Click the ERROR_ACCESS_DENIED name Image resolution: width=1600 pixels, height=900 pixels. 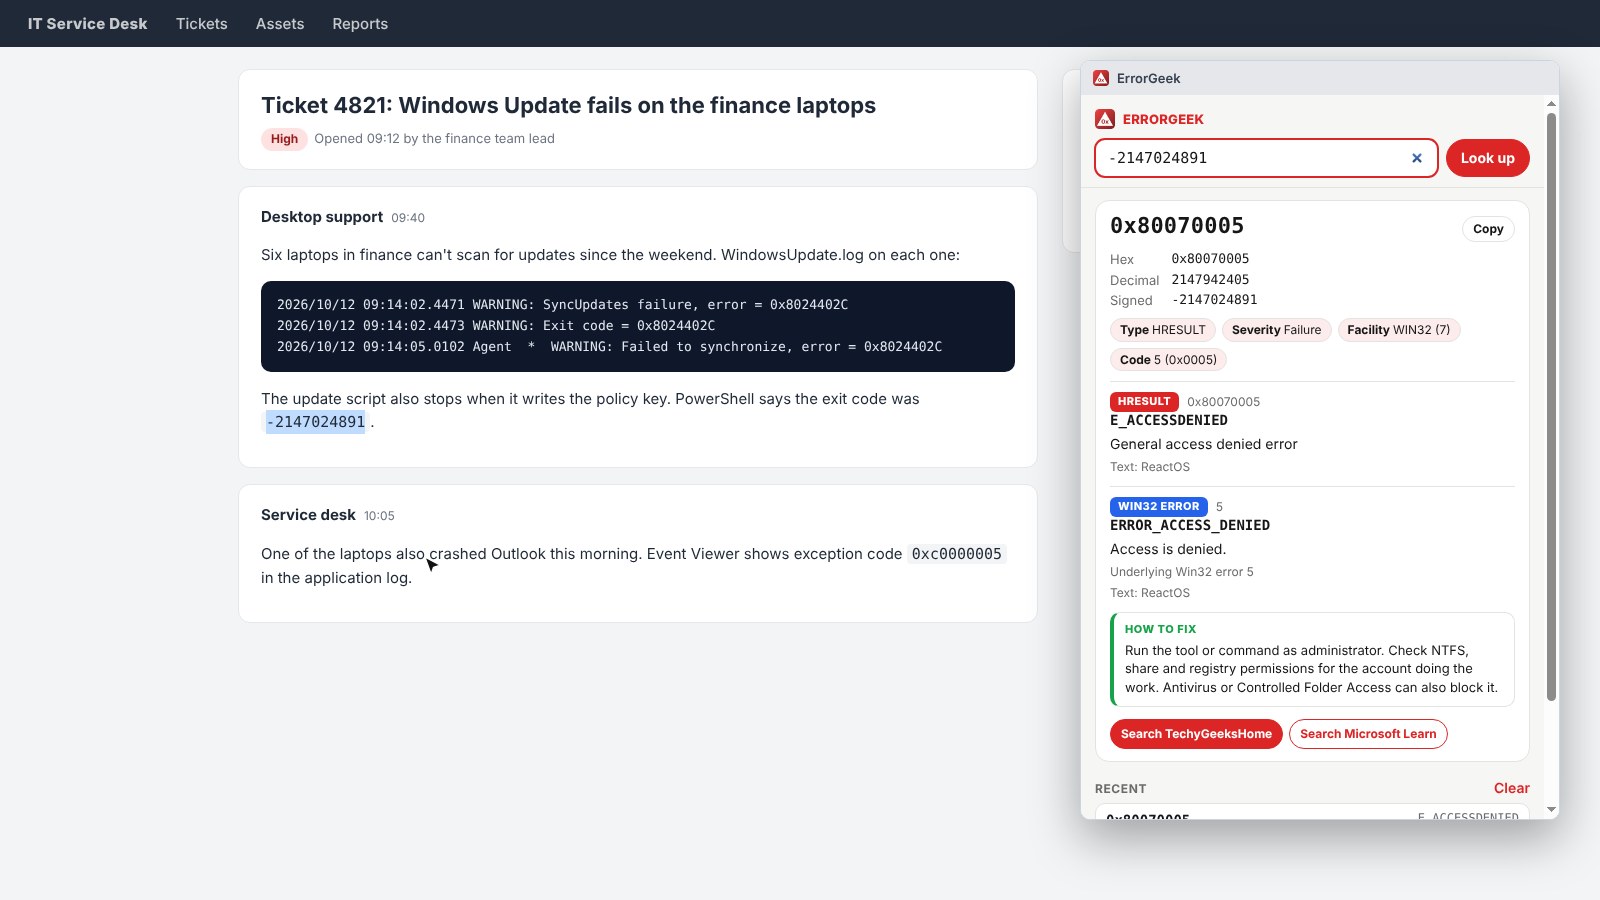pos(1190,526)
